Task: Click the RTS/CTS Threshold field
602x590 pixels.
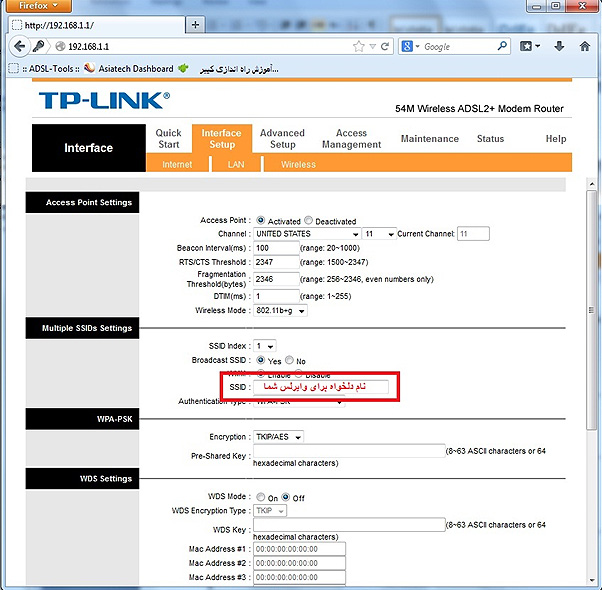Action: point(276,262)
